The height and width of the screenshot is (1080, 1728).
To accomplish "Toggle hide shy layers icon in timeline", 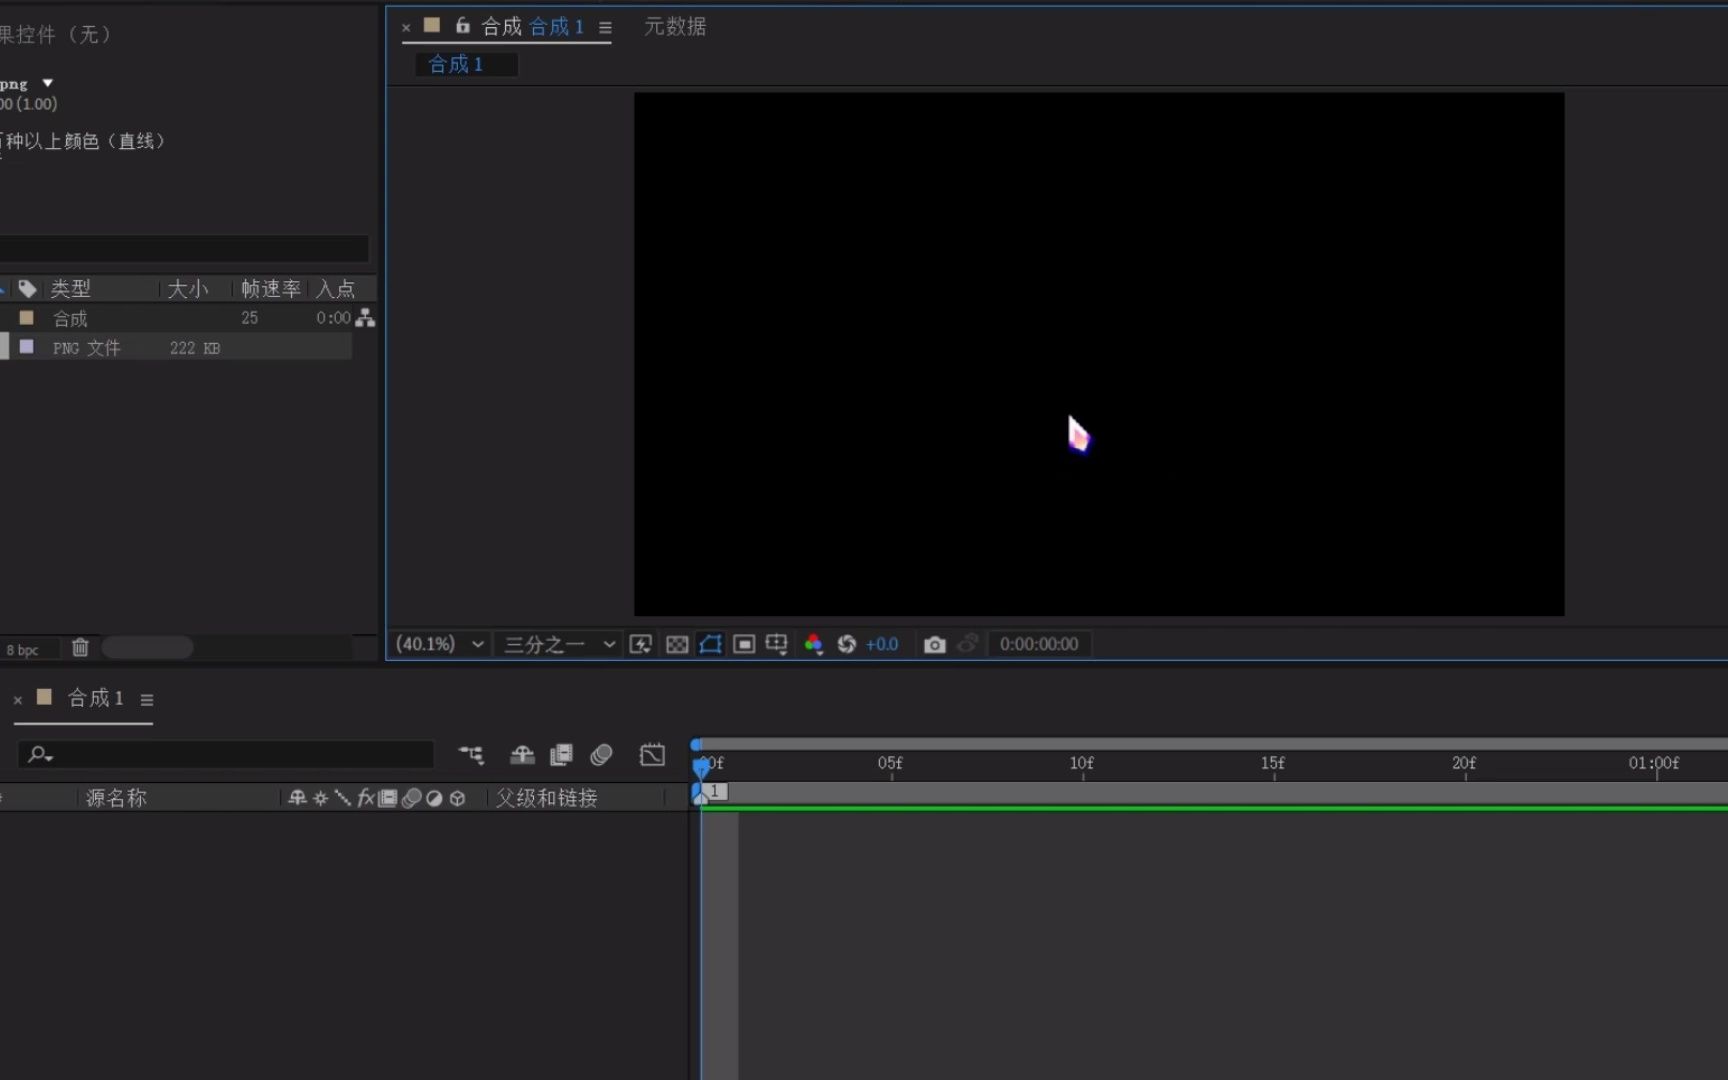I will (x=522, y=755).
